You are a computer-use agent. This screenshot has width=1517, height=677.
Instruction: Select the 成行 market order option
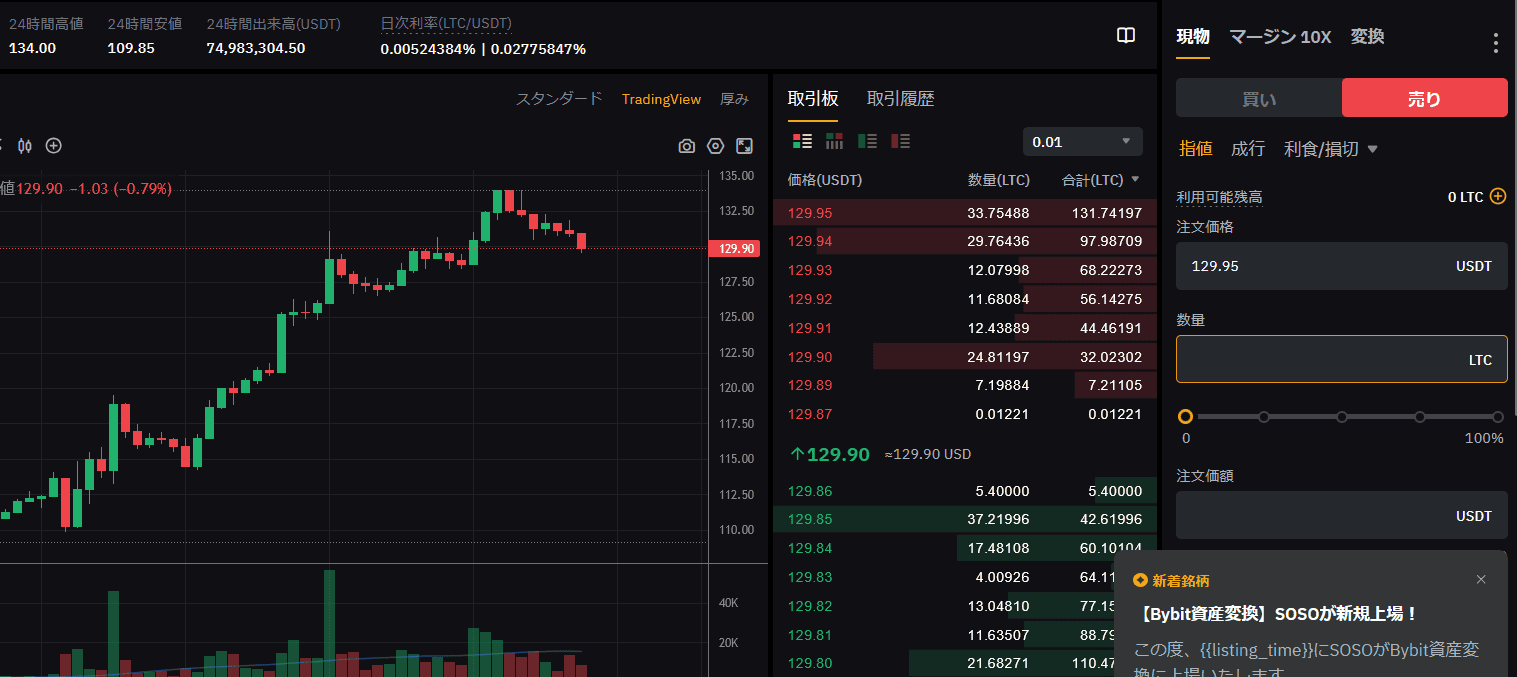[x=1247, y=149]
